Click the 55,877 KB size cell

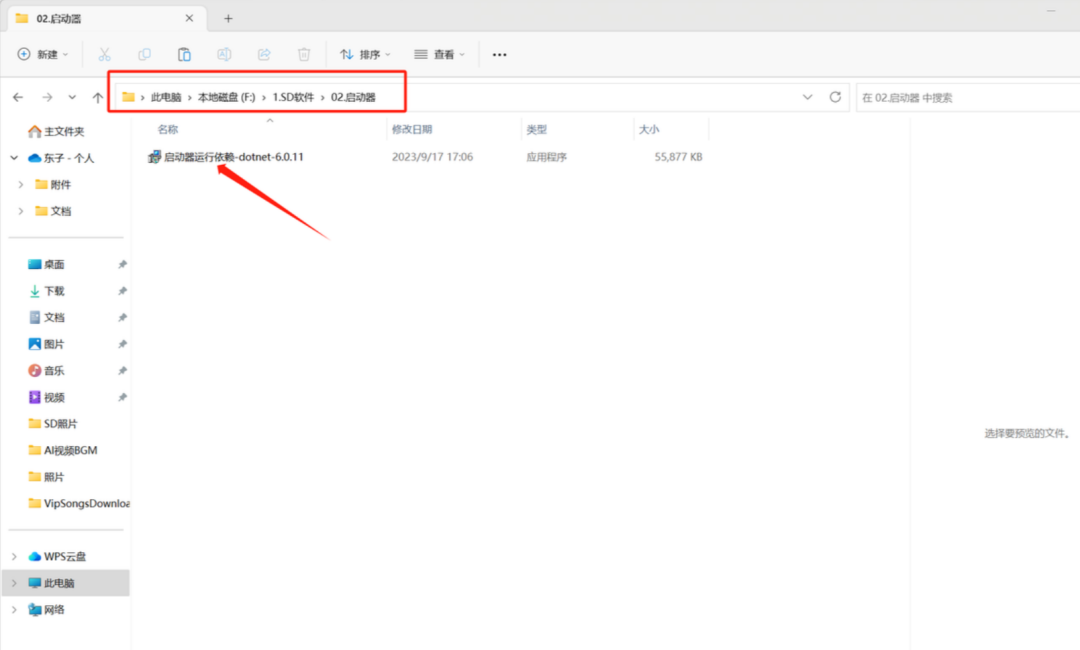pyautogui.click(x=678, y=157)
